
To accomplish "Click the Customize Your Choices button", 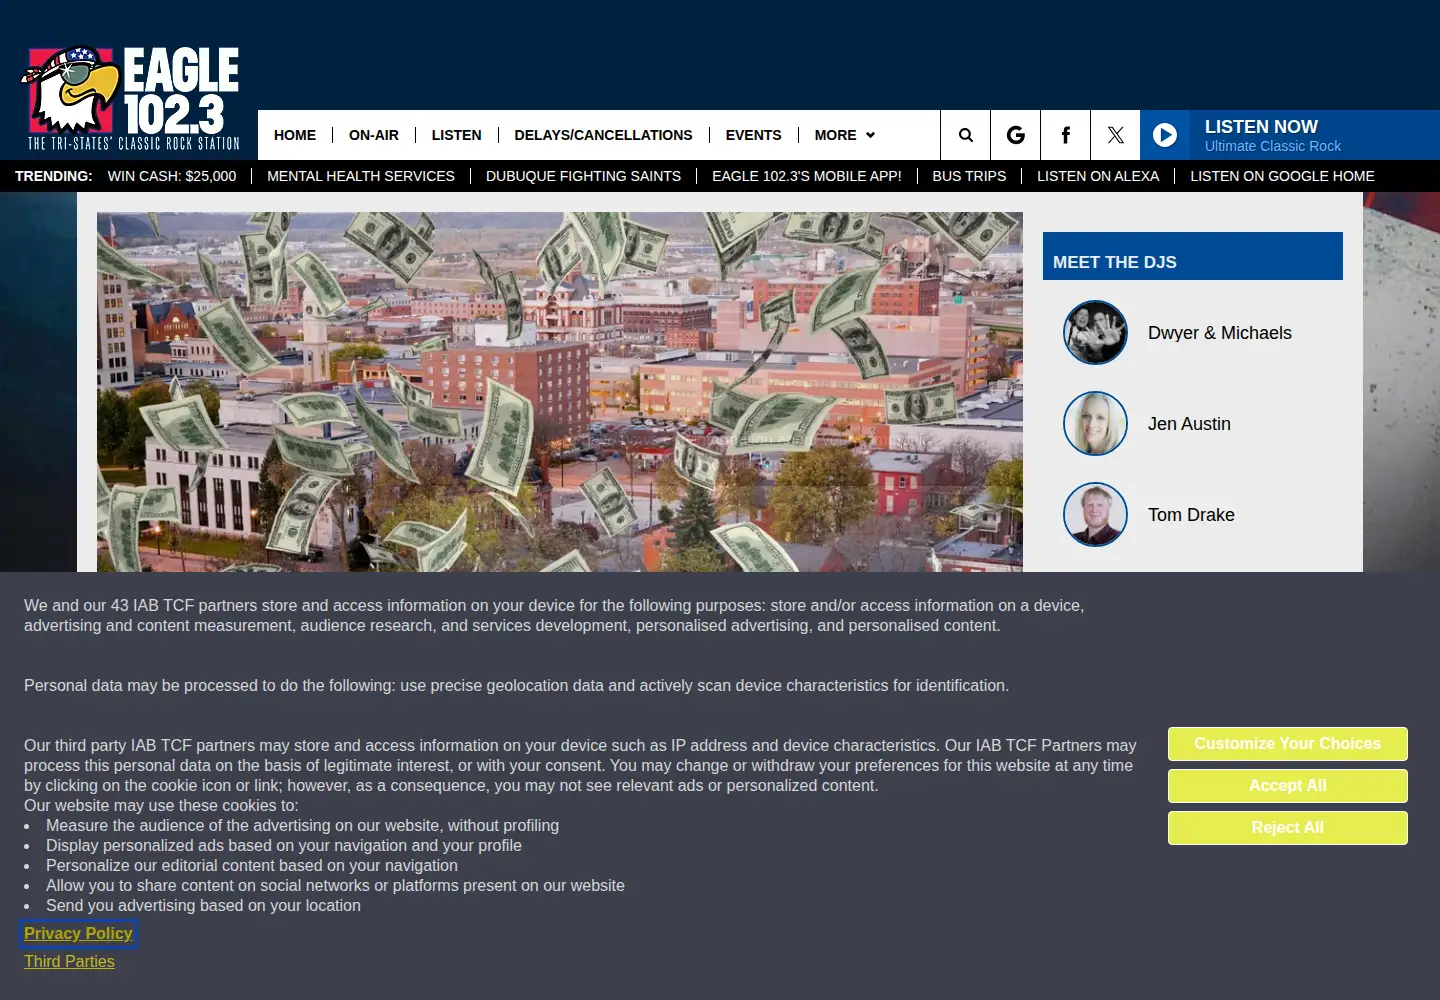I will coord(1287,744).
